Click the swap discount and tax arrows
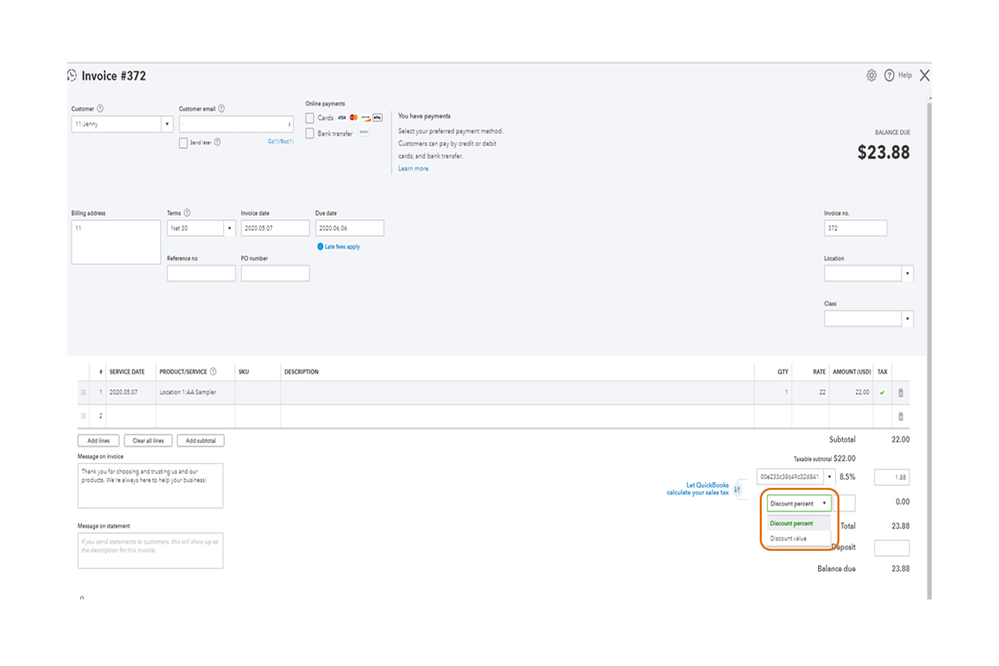999x666 pixels. 738,489
